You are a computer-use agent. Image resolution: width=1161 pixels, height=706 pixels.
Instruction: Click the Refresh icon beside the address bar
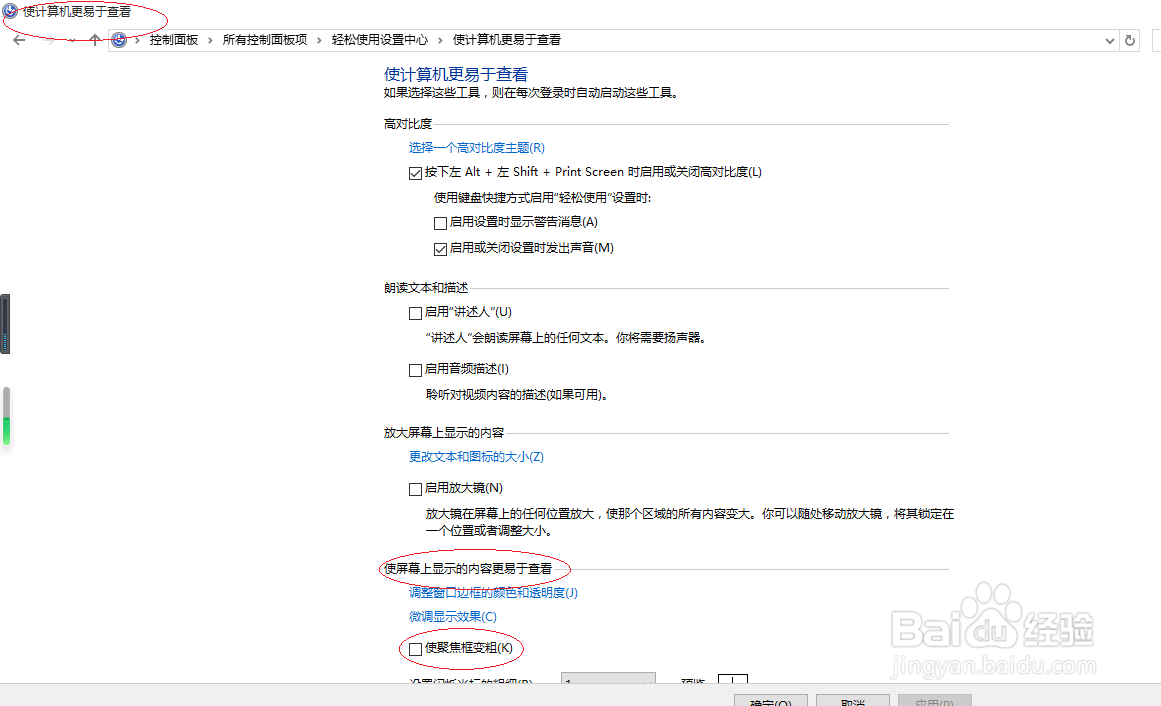1130,40
